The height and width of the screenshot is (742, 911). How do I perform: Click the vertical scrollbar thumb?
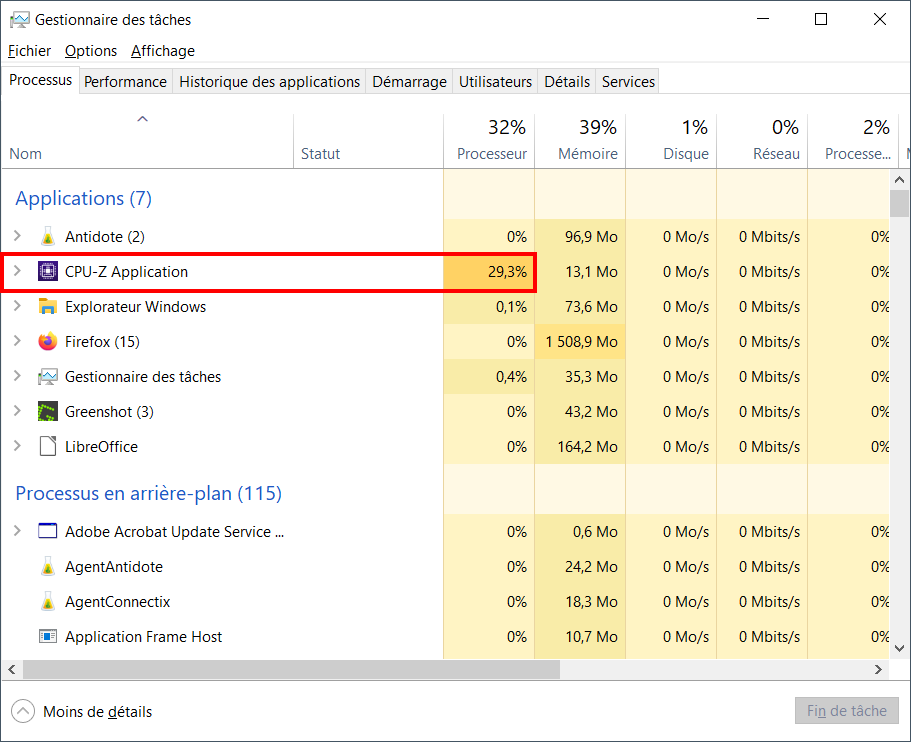coord(899,203)
